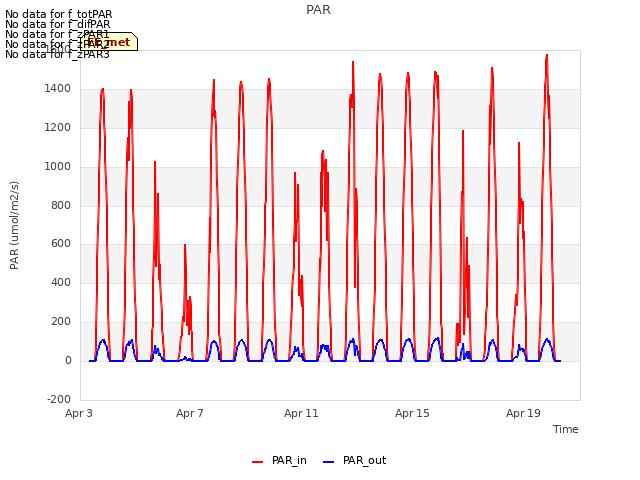Click the 600 y-axis tick label
The height and width of the screenshot is (480, 640).
[x=61, y=244]
